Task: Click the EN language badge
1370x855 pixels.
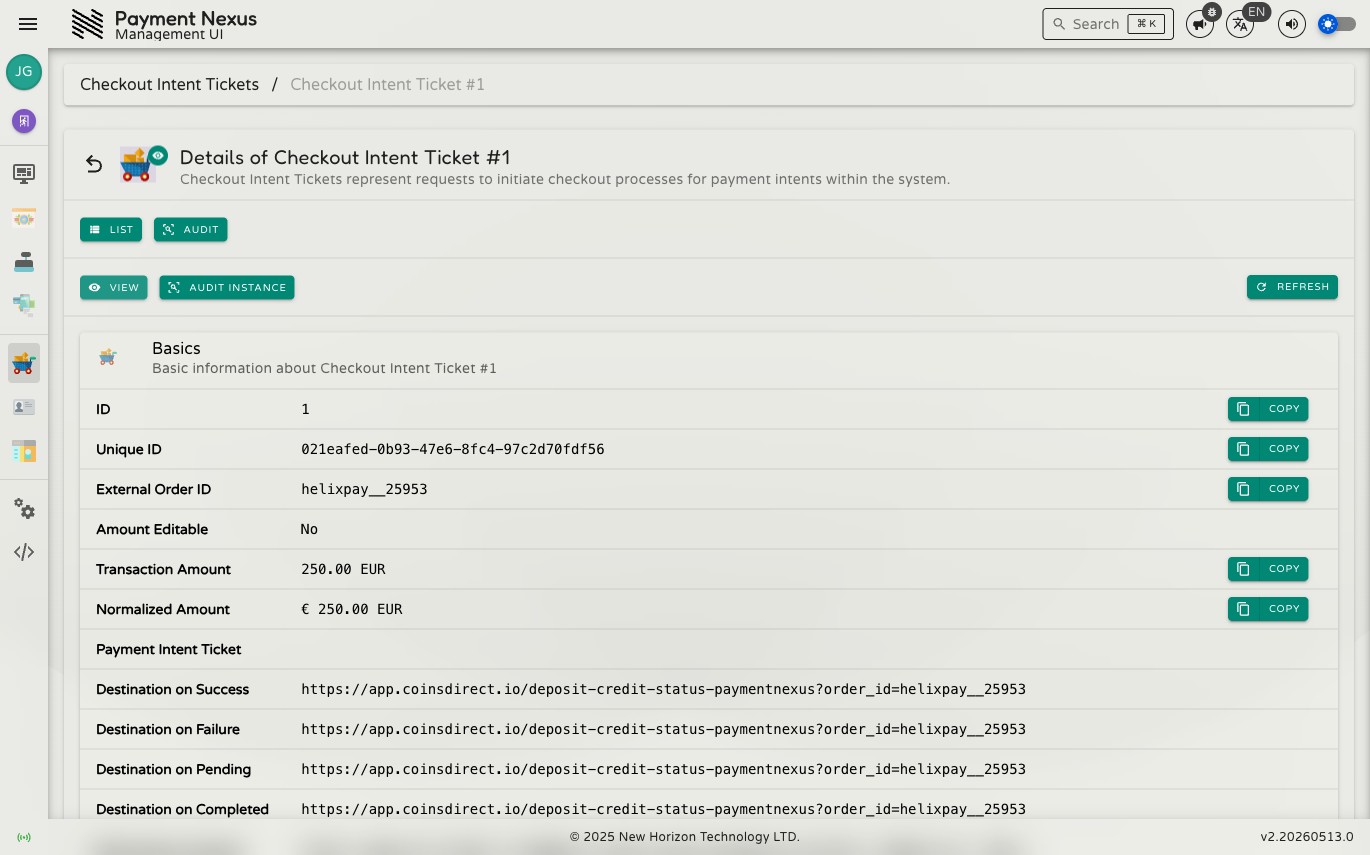Action: tap(1257, 13)
